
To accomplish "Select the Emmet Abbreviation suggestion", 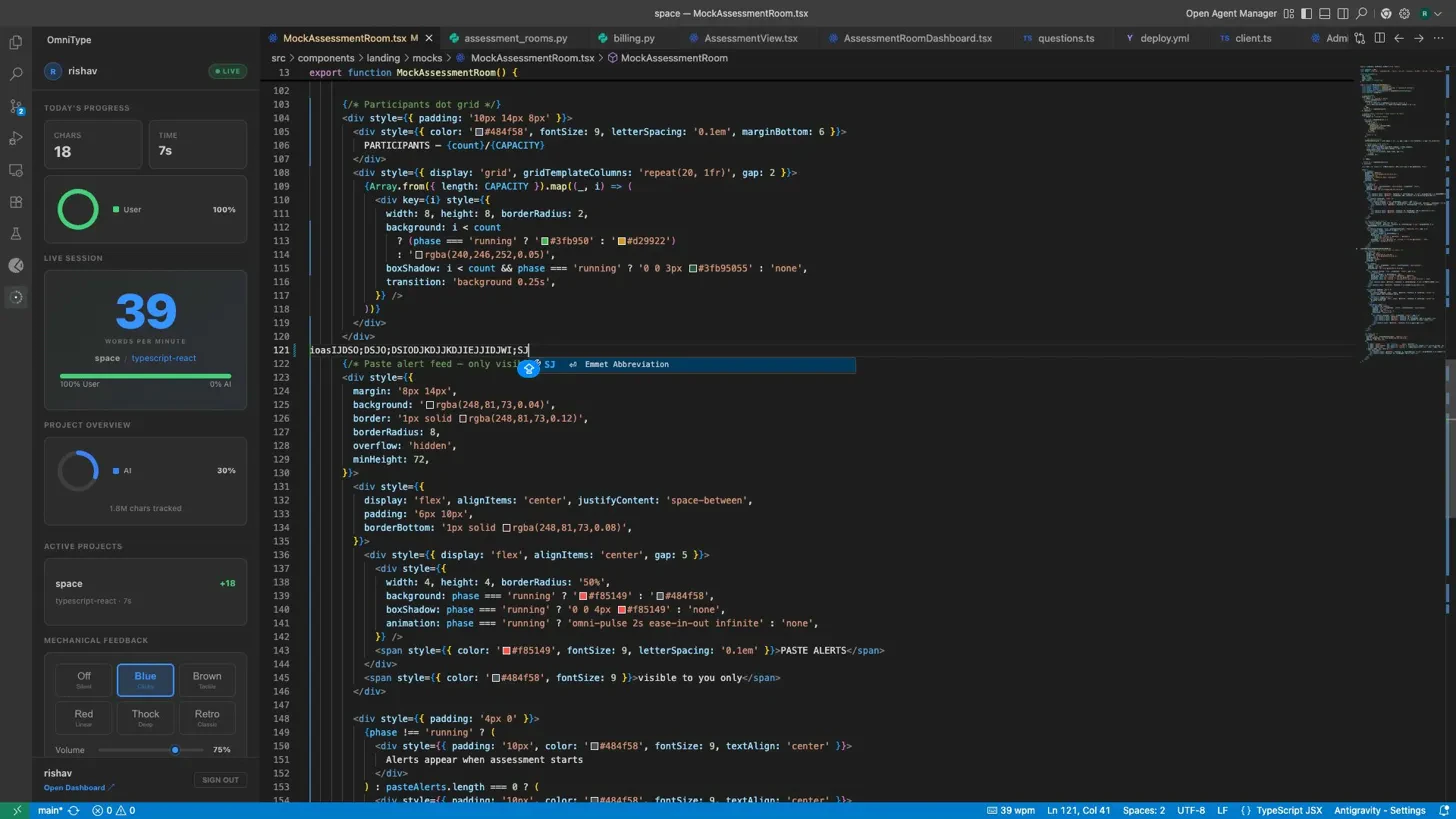I will click(x=626, y=364).
